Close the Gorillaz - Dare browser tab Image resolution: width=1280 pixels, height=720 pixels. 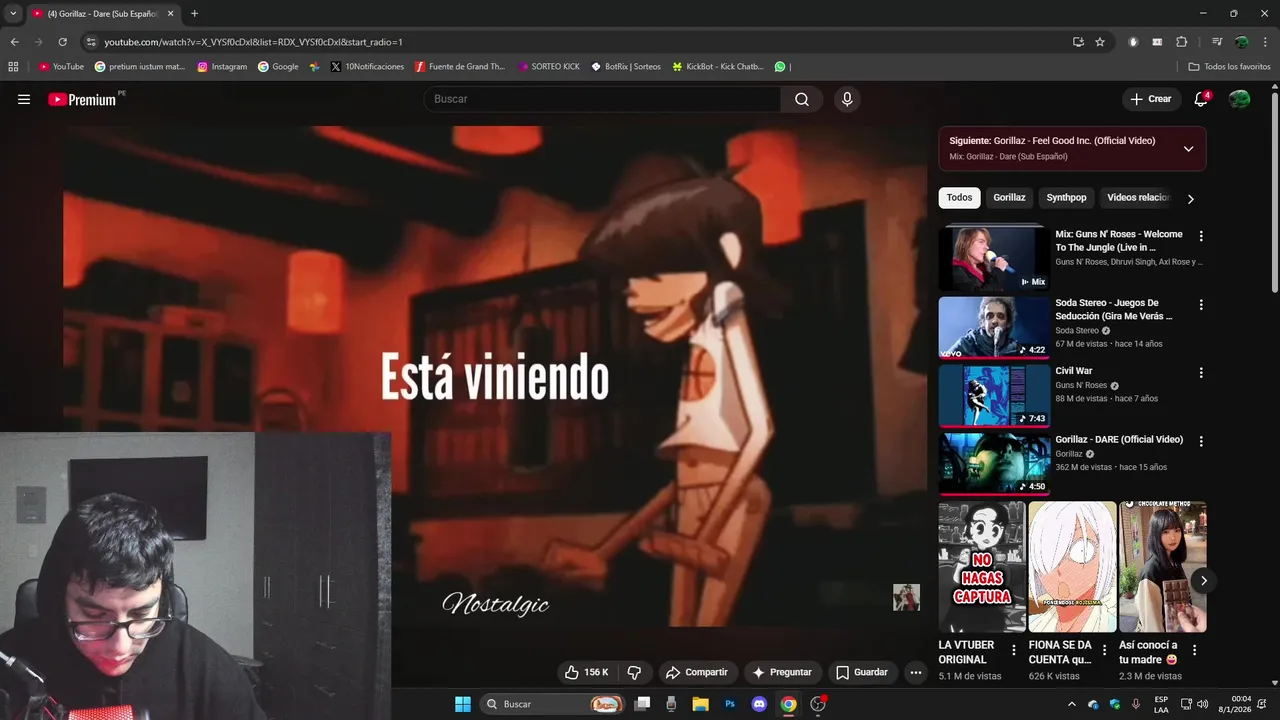point(170,14)
